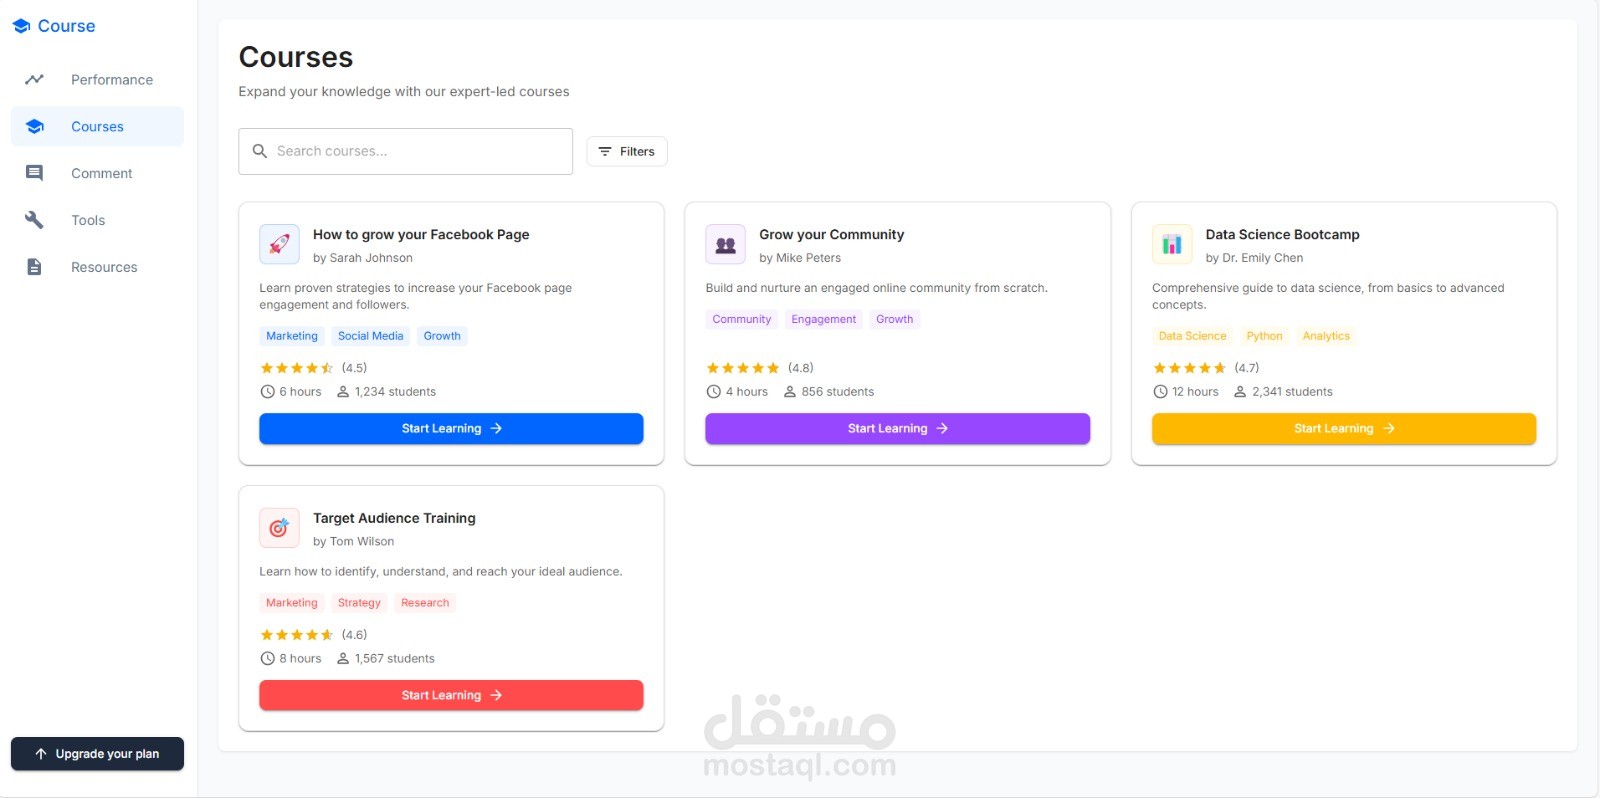Click the people icon on Grow your Community
1600x798 pixels.
pos(725,244)
